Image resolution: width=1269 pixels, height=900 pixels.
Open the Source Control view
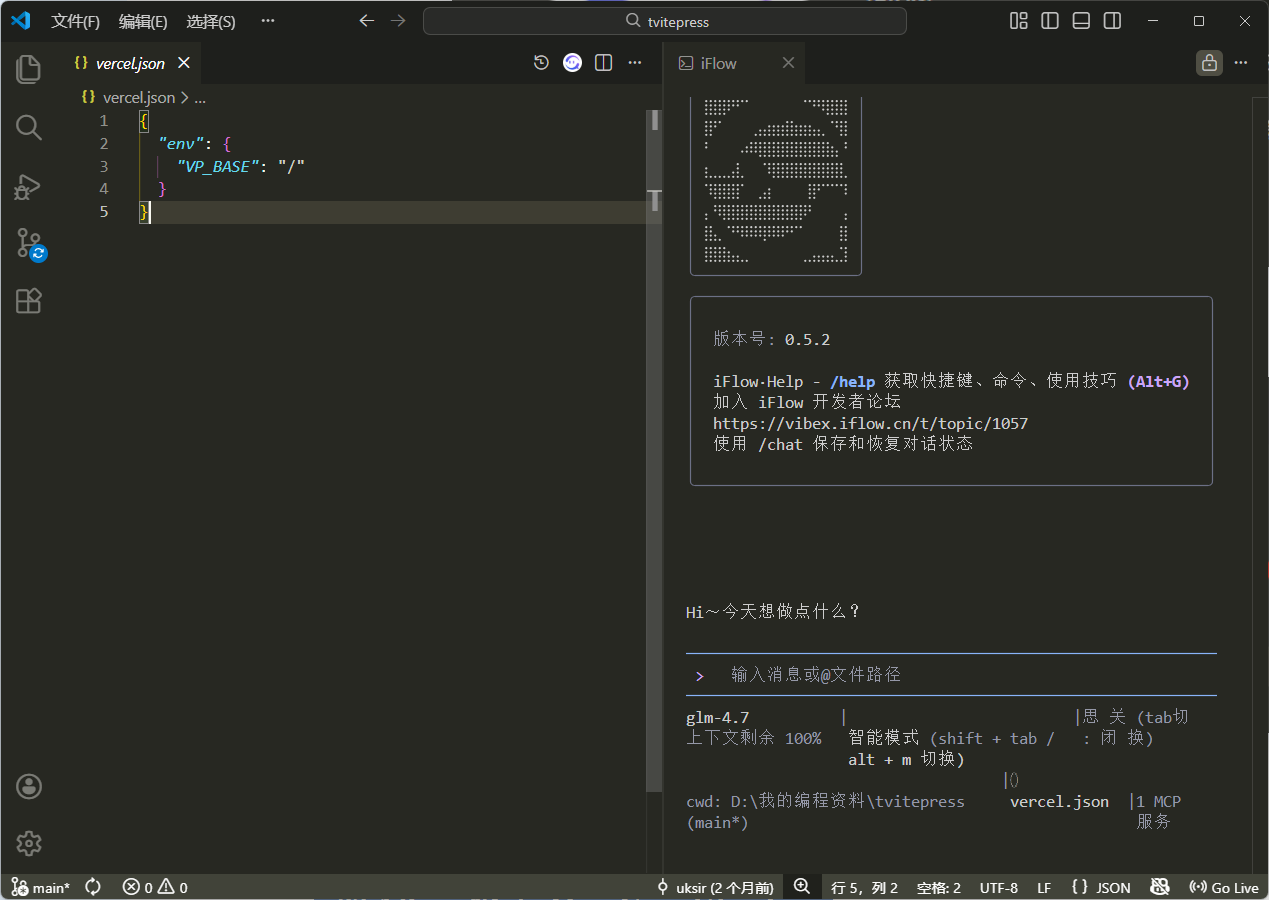point(29,243)
